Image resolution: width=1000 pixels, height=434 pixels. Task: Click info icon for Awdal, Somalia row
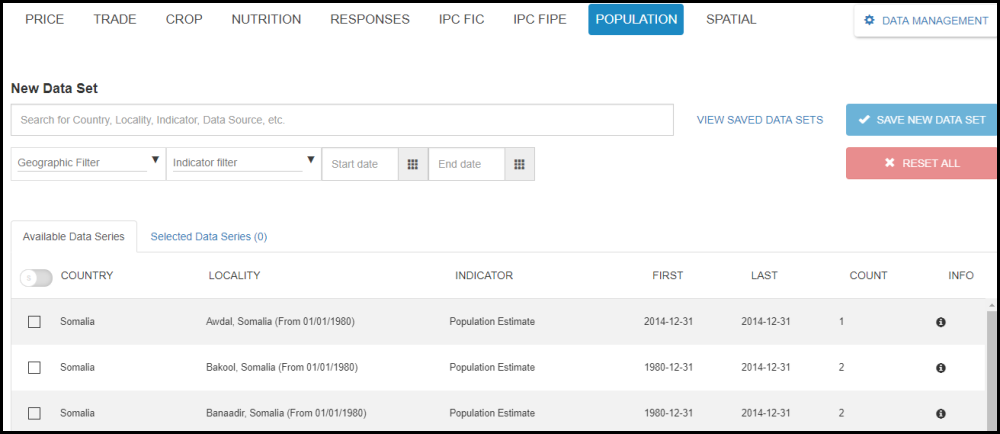coord(940,322)
